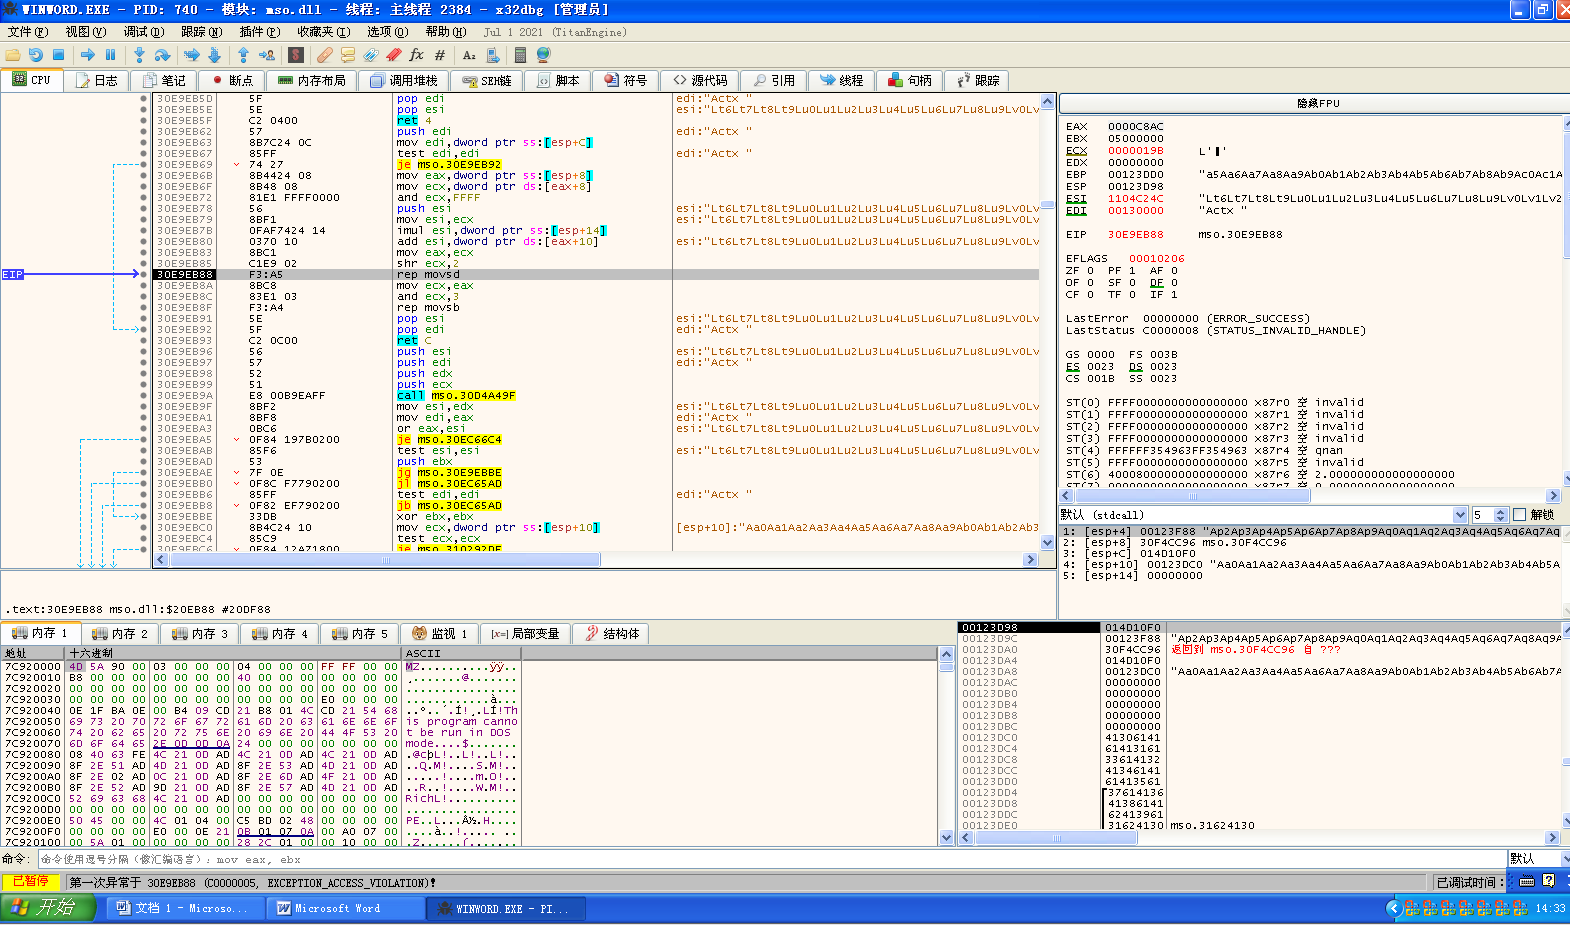Open the 默认 dropdown beside command bar
Viewport: 1570px width, 925px height.
pyautogui.click(x=1537, y=859)
